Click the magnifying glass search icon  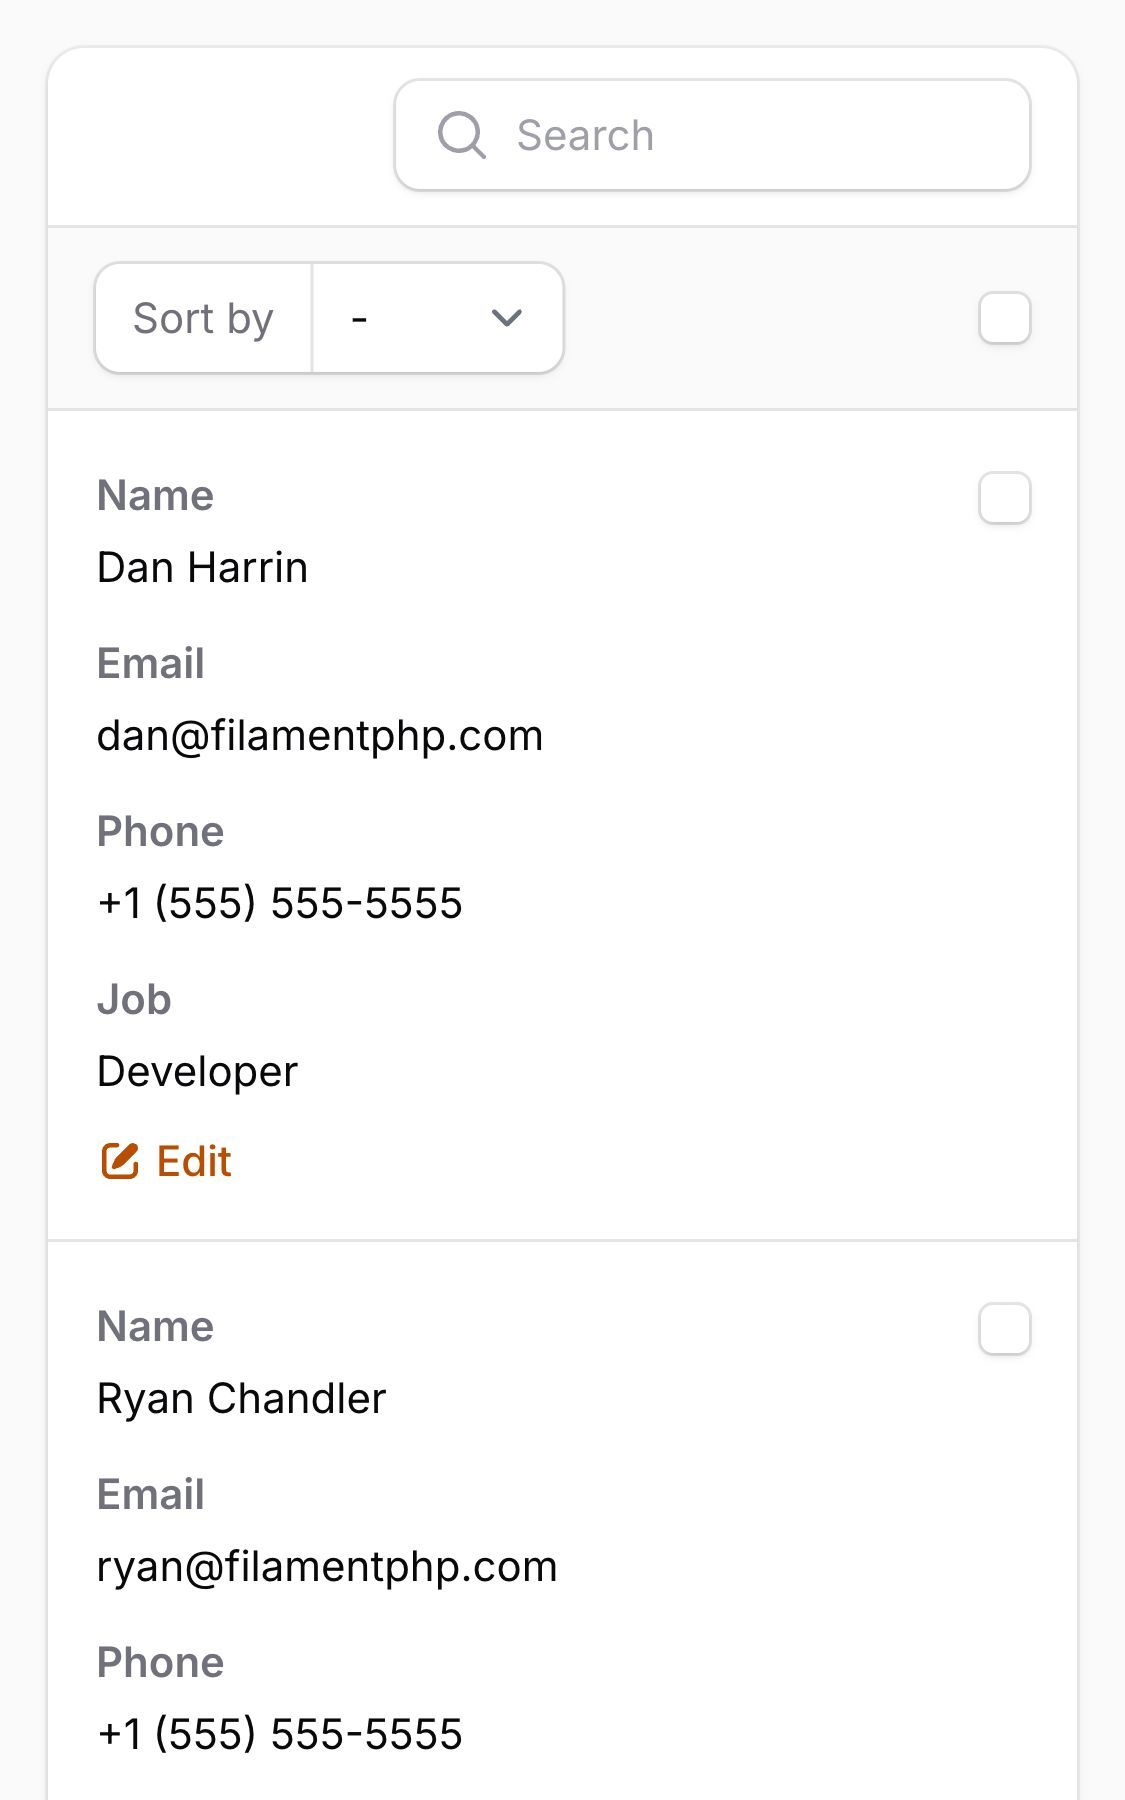tap(461, 135)
